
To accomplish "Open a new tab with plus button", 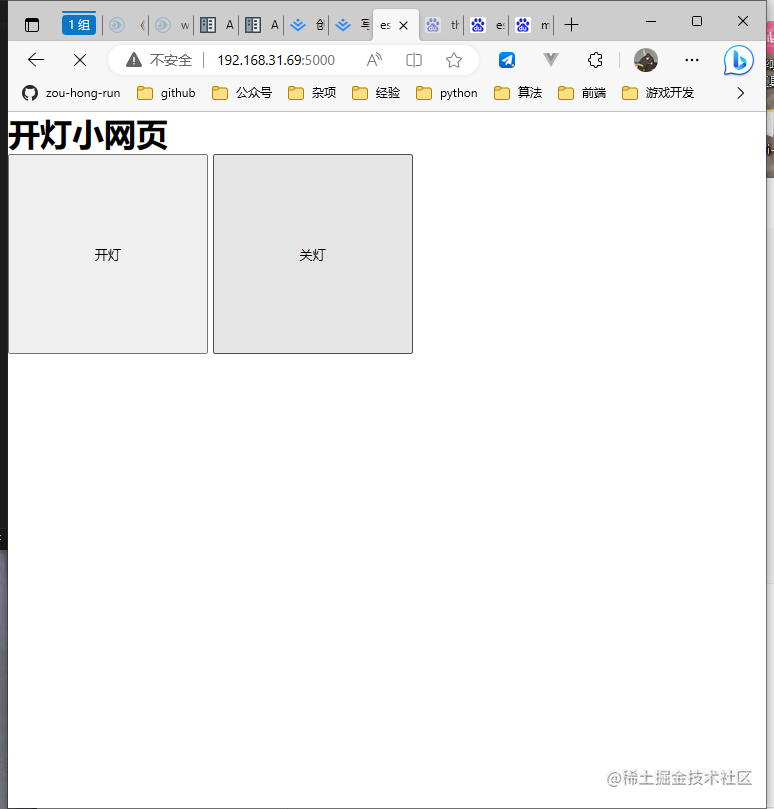I will coord(571,25).
